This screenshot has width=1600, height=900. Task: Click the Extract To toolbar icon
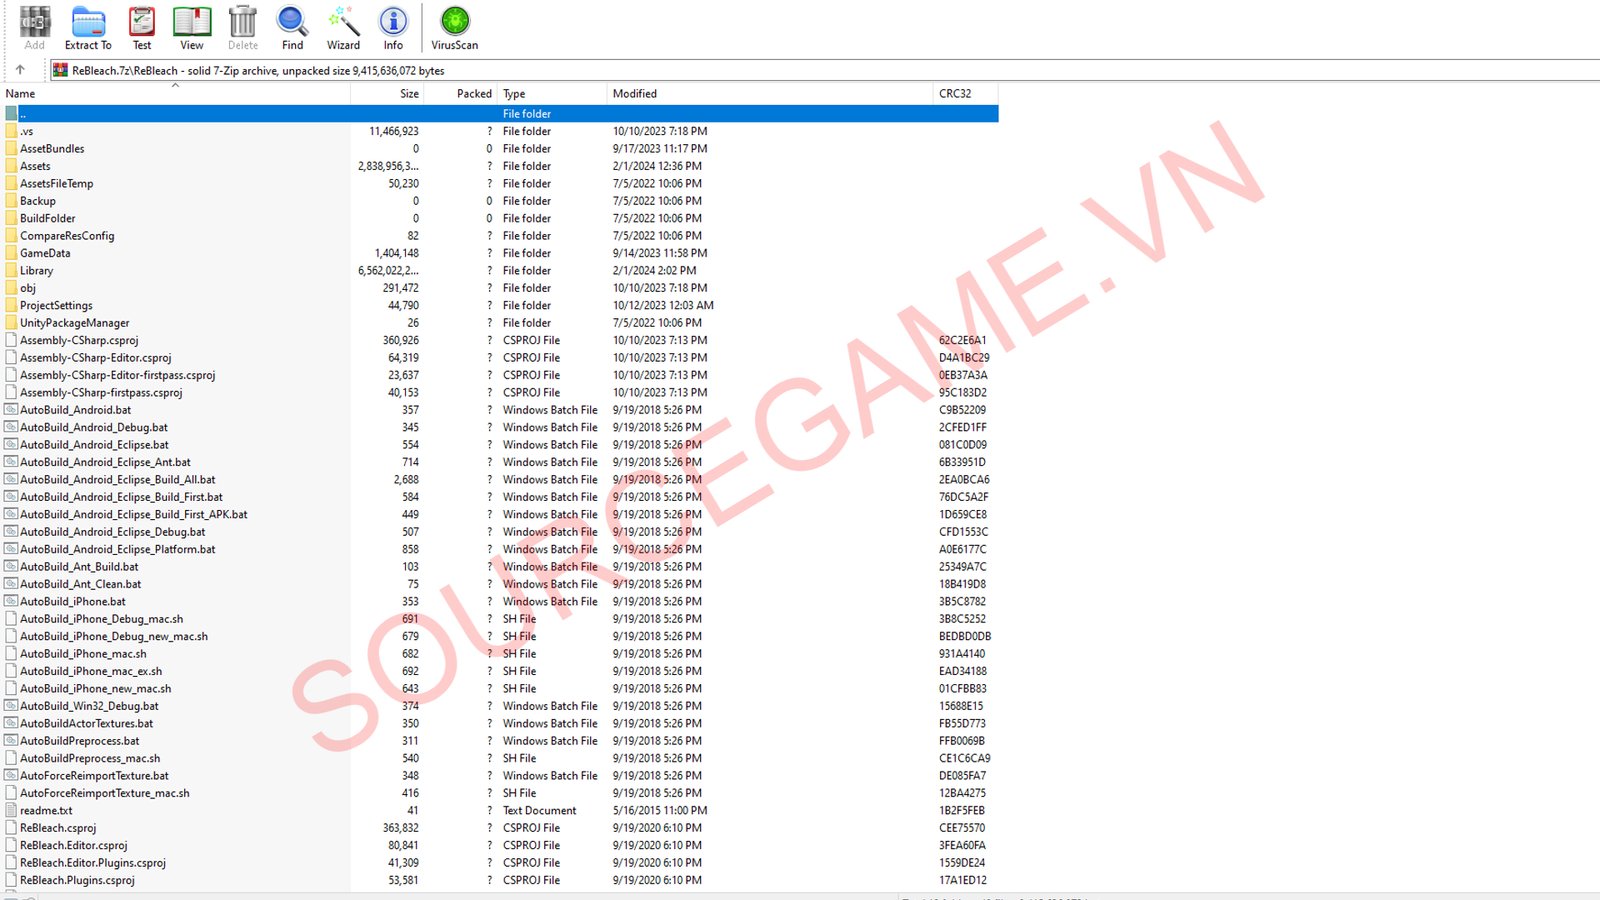coord(88,27)
